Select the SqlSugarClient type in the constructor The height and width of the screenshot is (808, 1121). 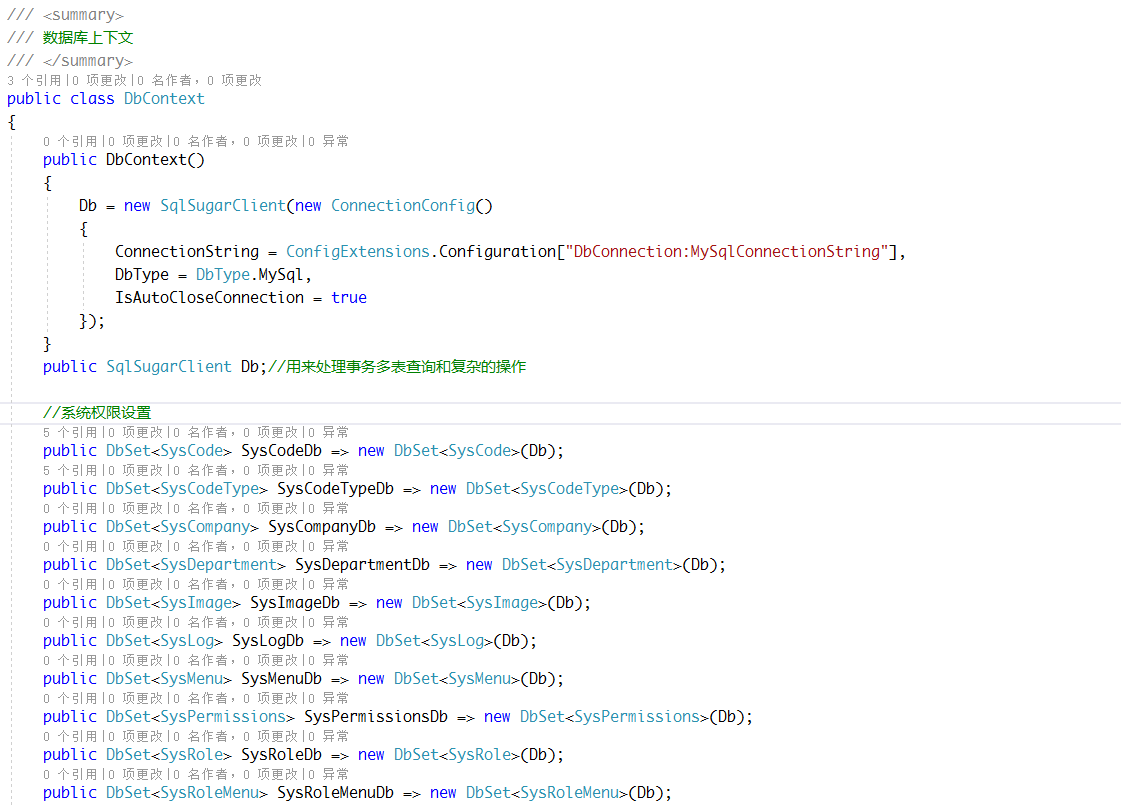[222, 206]
